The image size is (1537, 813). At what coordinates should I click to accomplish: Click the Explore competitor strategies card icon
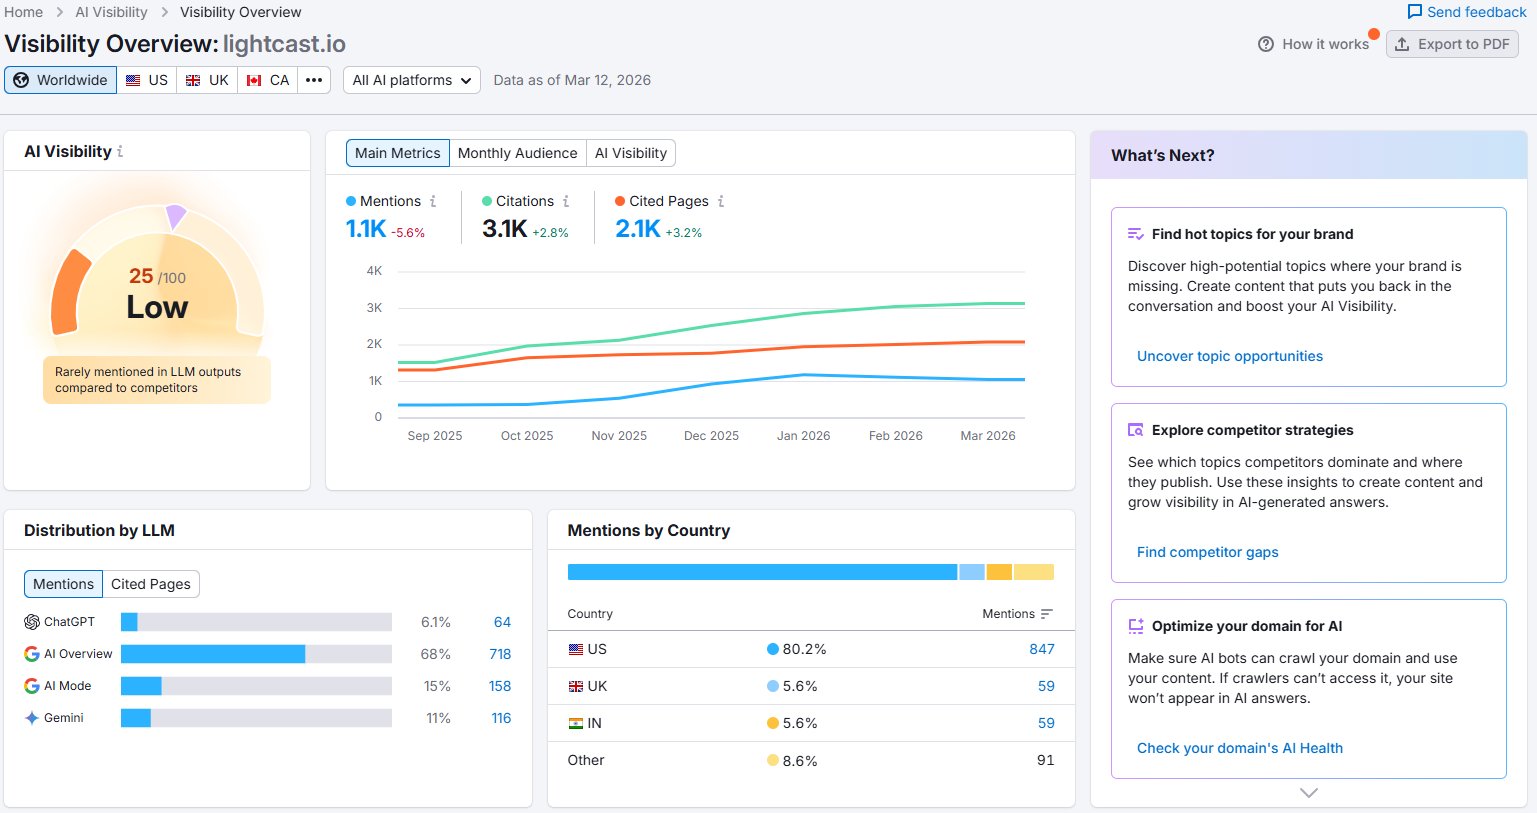click(x=1136, y=430)
